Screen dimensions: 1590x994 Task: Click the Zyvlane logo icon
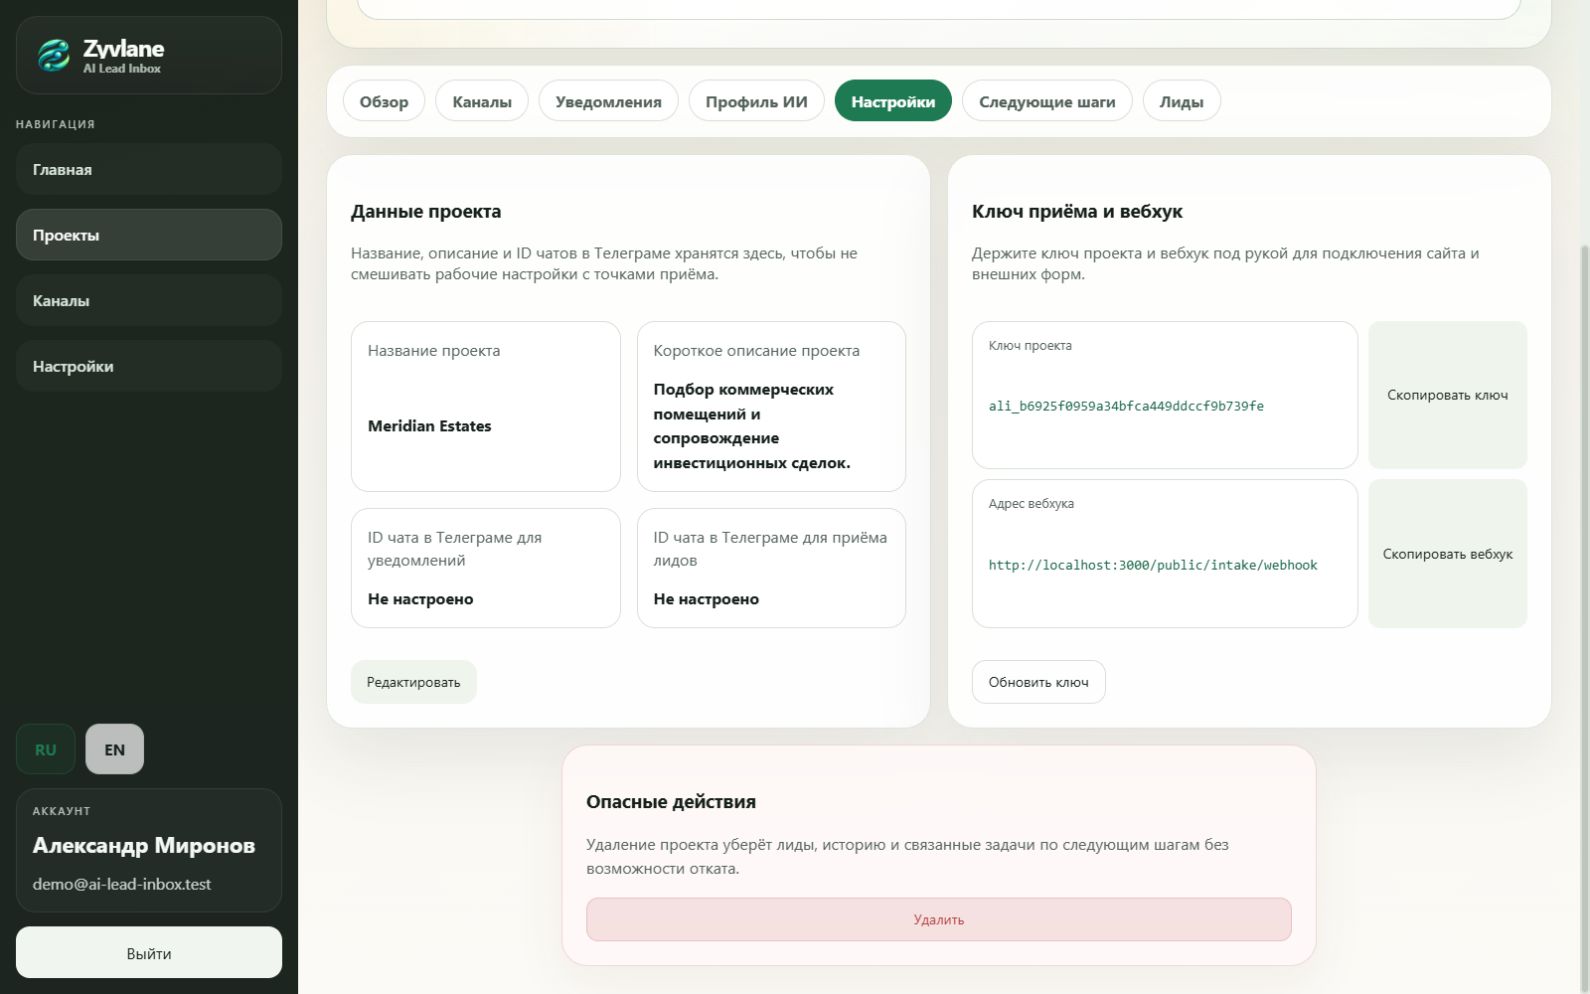pos(54,55)
